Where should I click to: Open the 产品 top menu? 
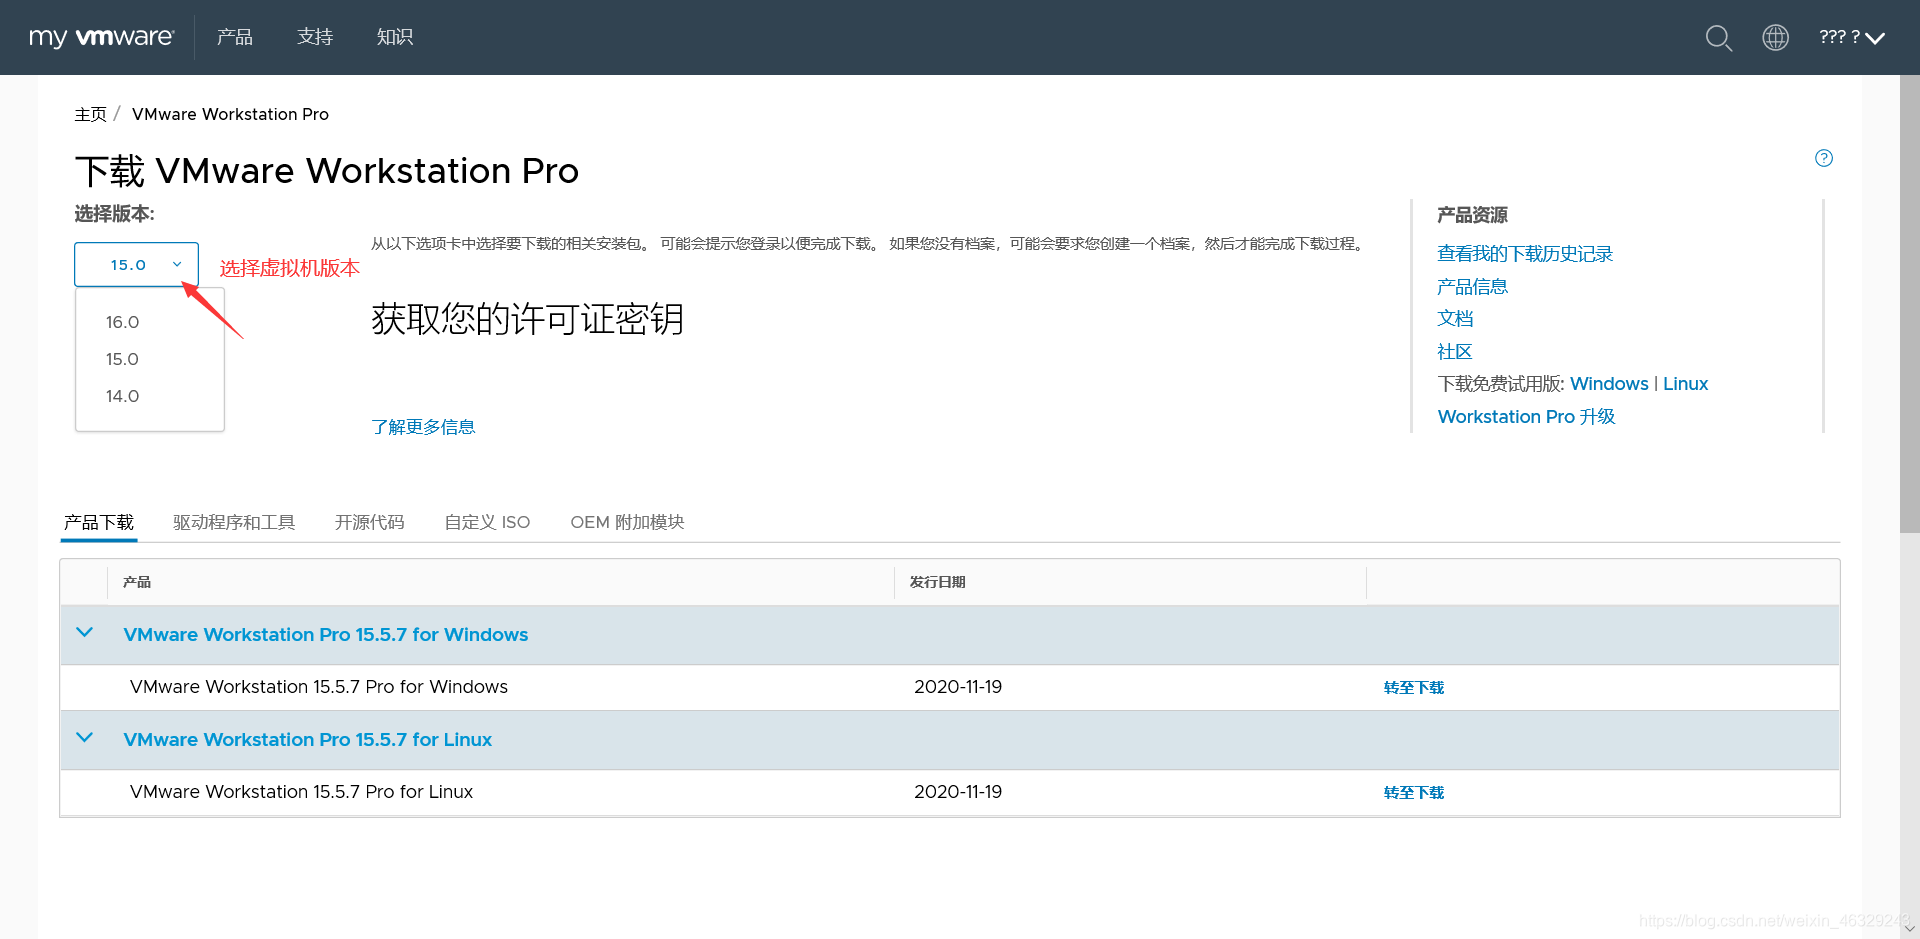point(235,37)
